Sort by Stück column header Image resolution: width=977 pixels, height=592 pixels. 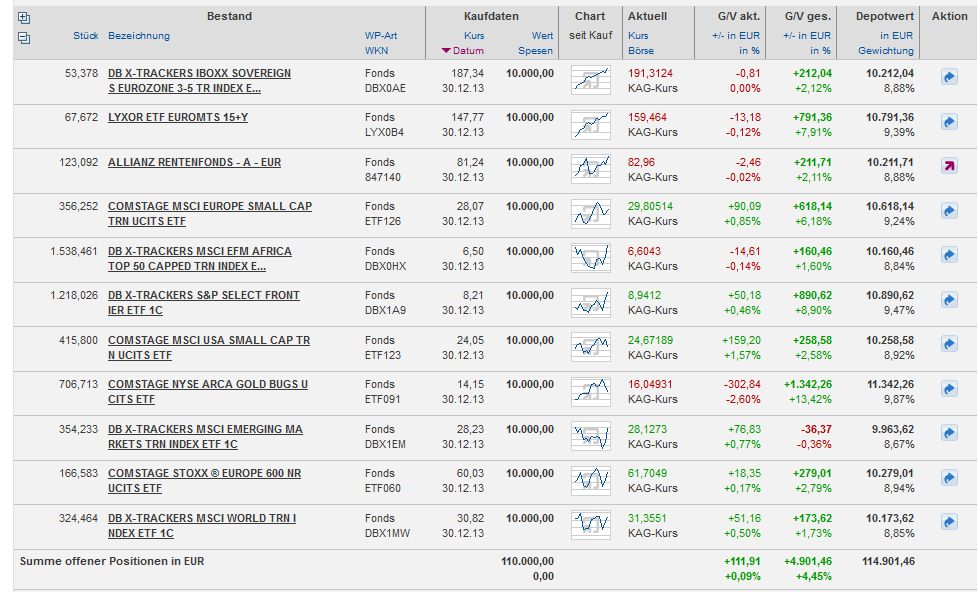[85, 36]
